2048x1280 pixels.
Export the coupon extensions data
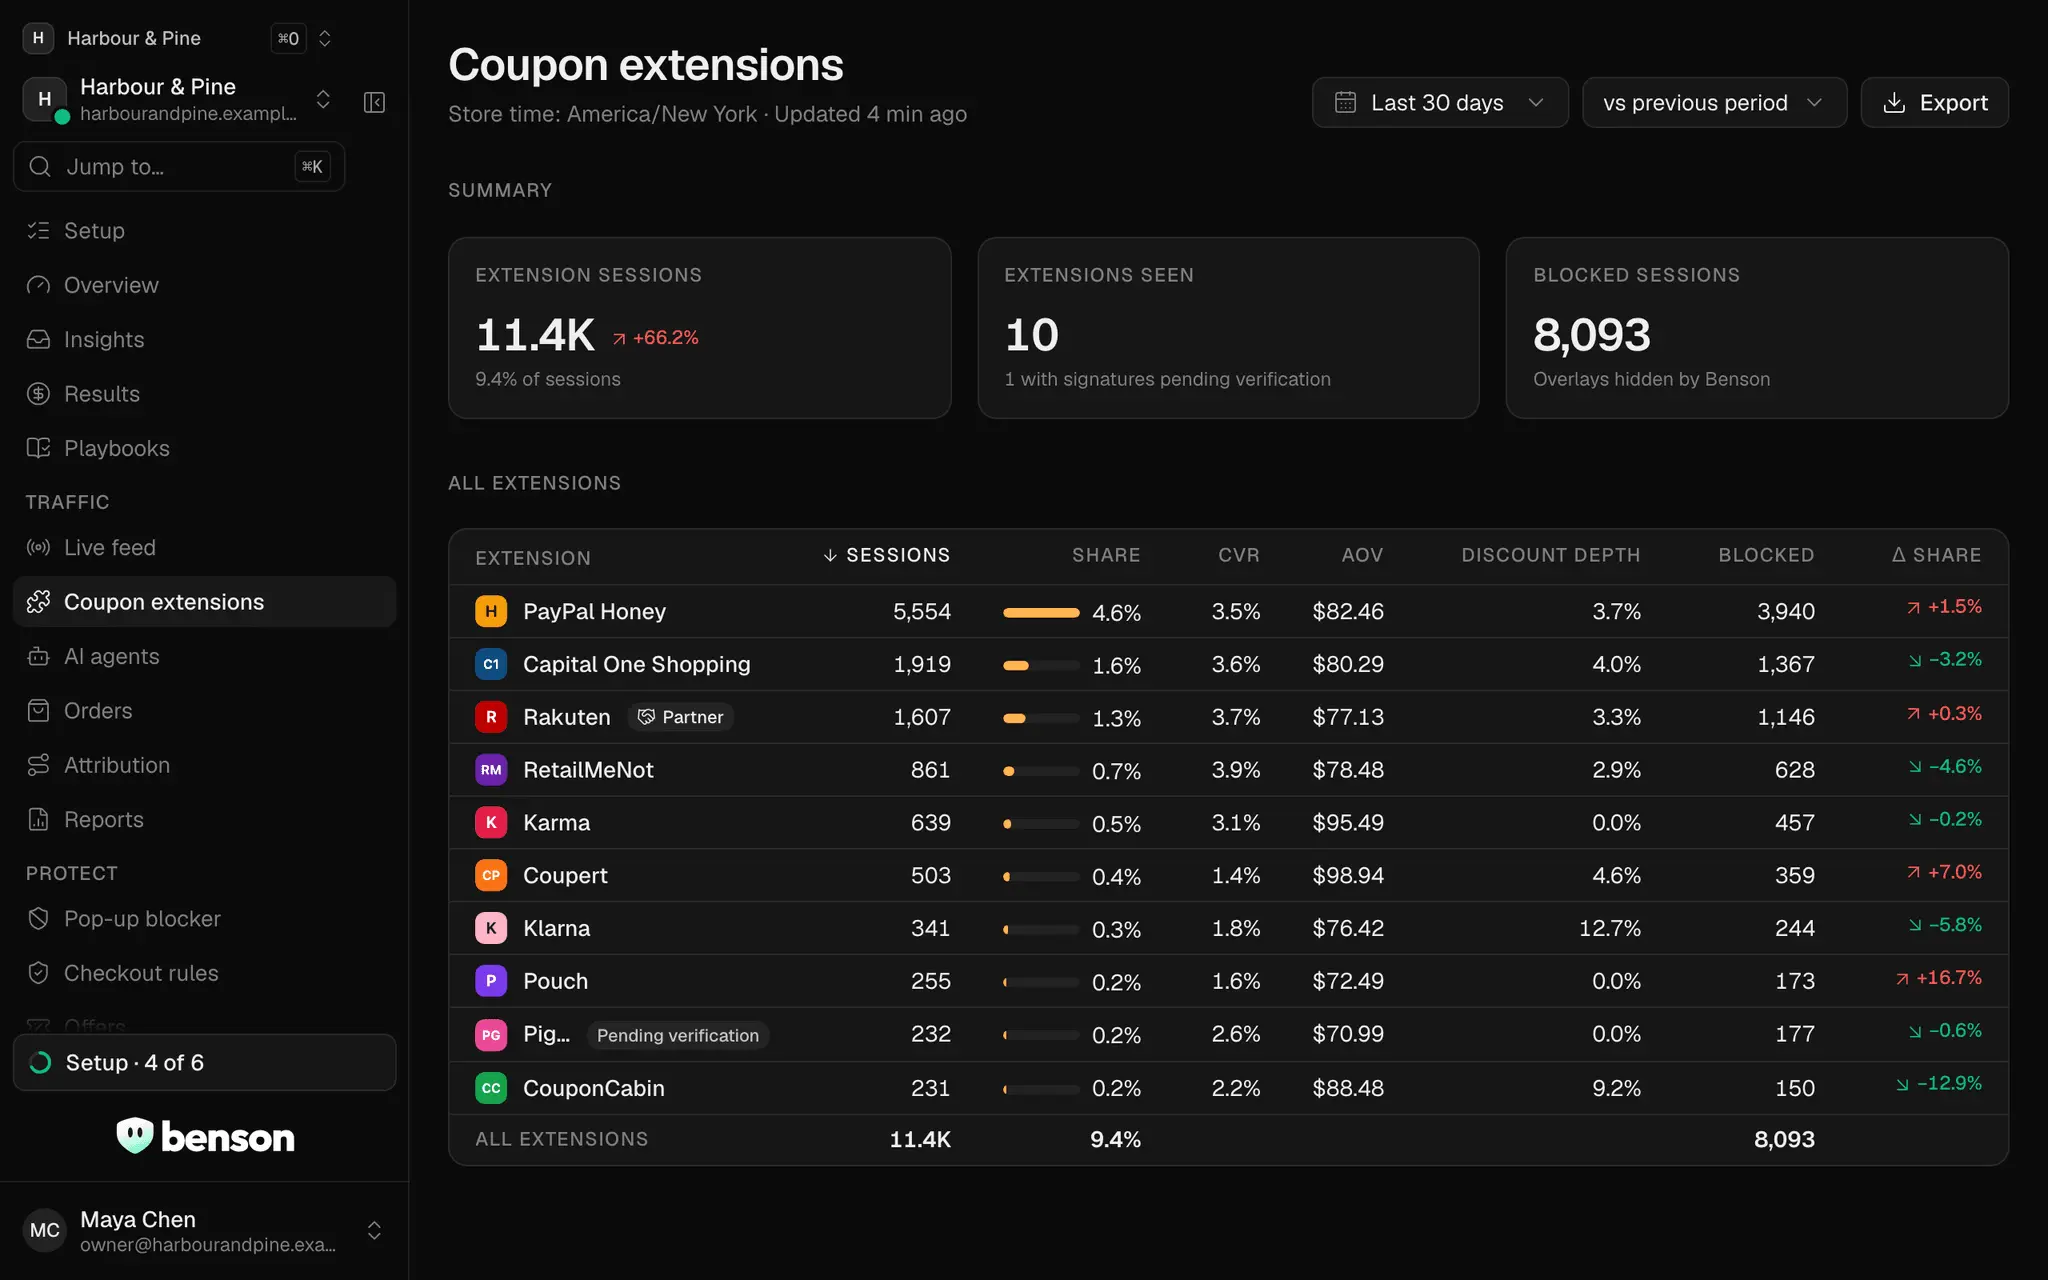(x=1934, y=102)
